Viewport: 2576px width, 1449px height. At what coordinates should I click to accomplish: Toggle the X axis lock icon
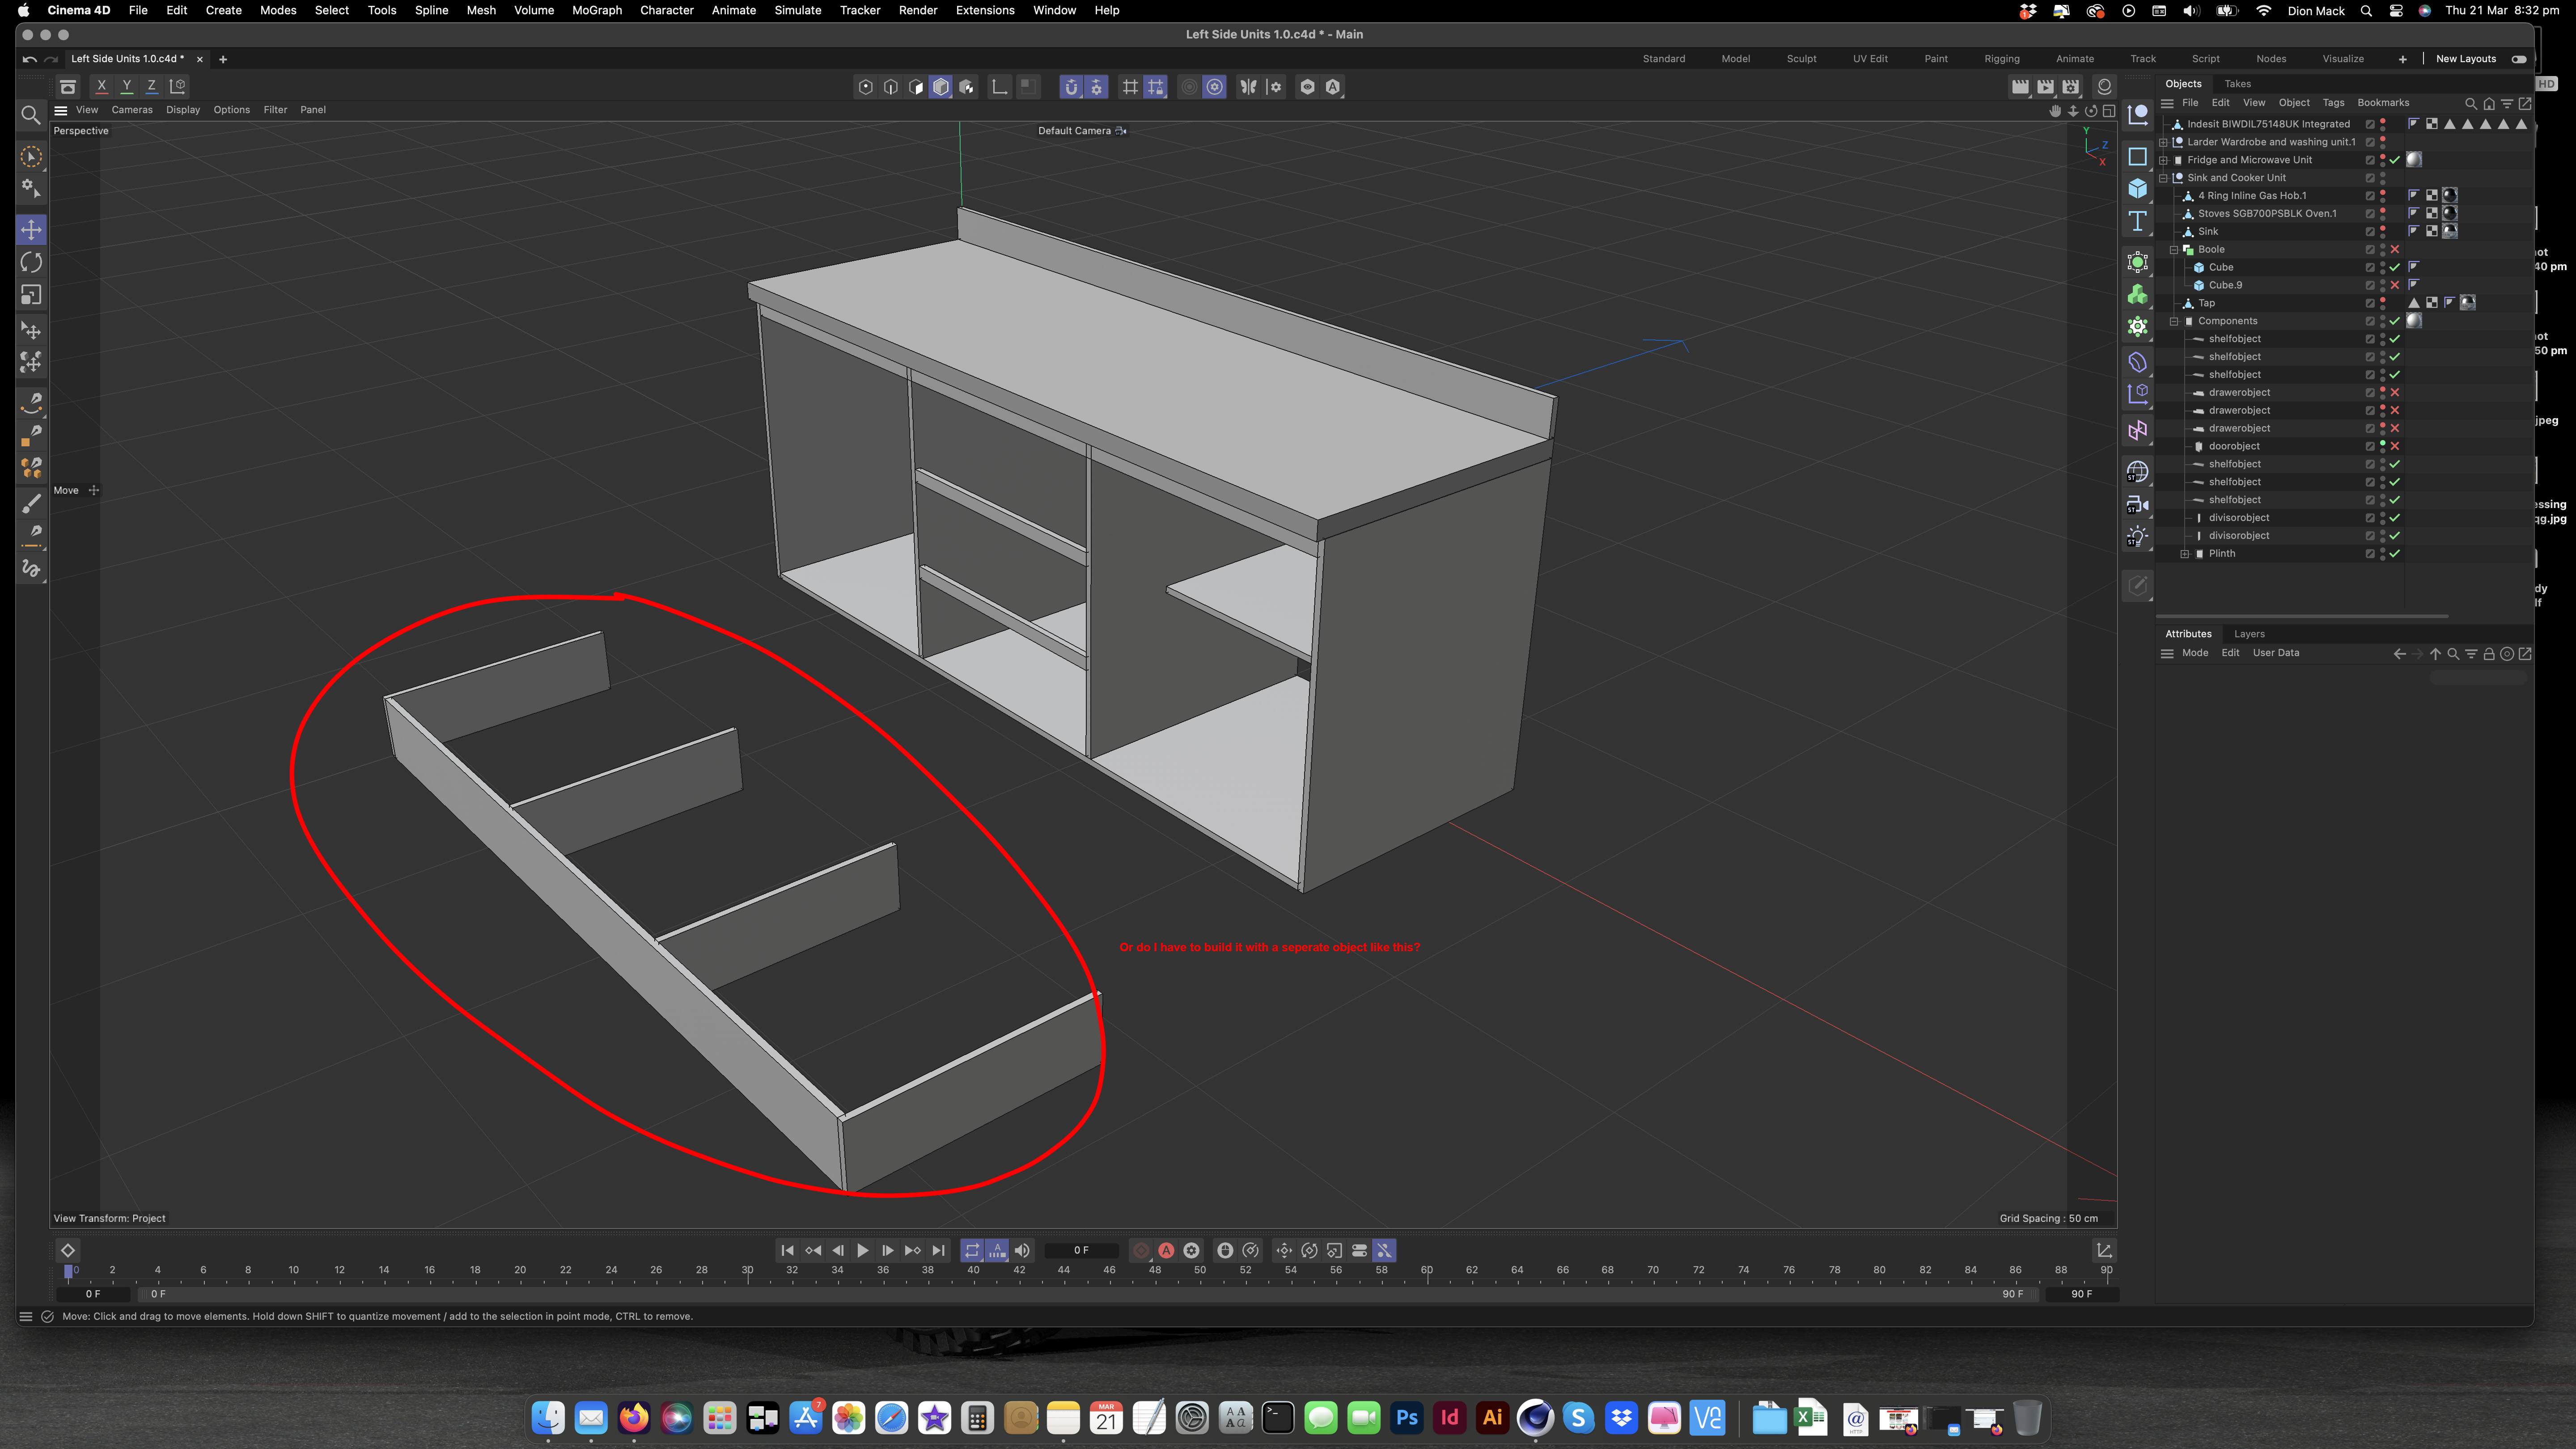click(x=101, y=86)
